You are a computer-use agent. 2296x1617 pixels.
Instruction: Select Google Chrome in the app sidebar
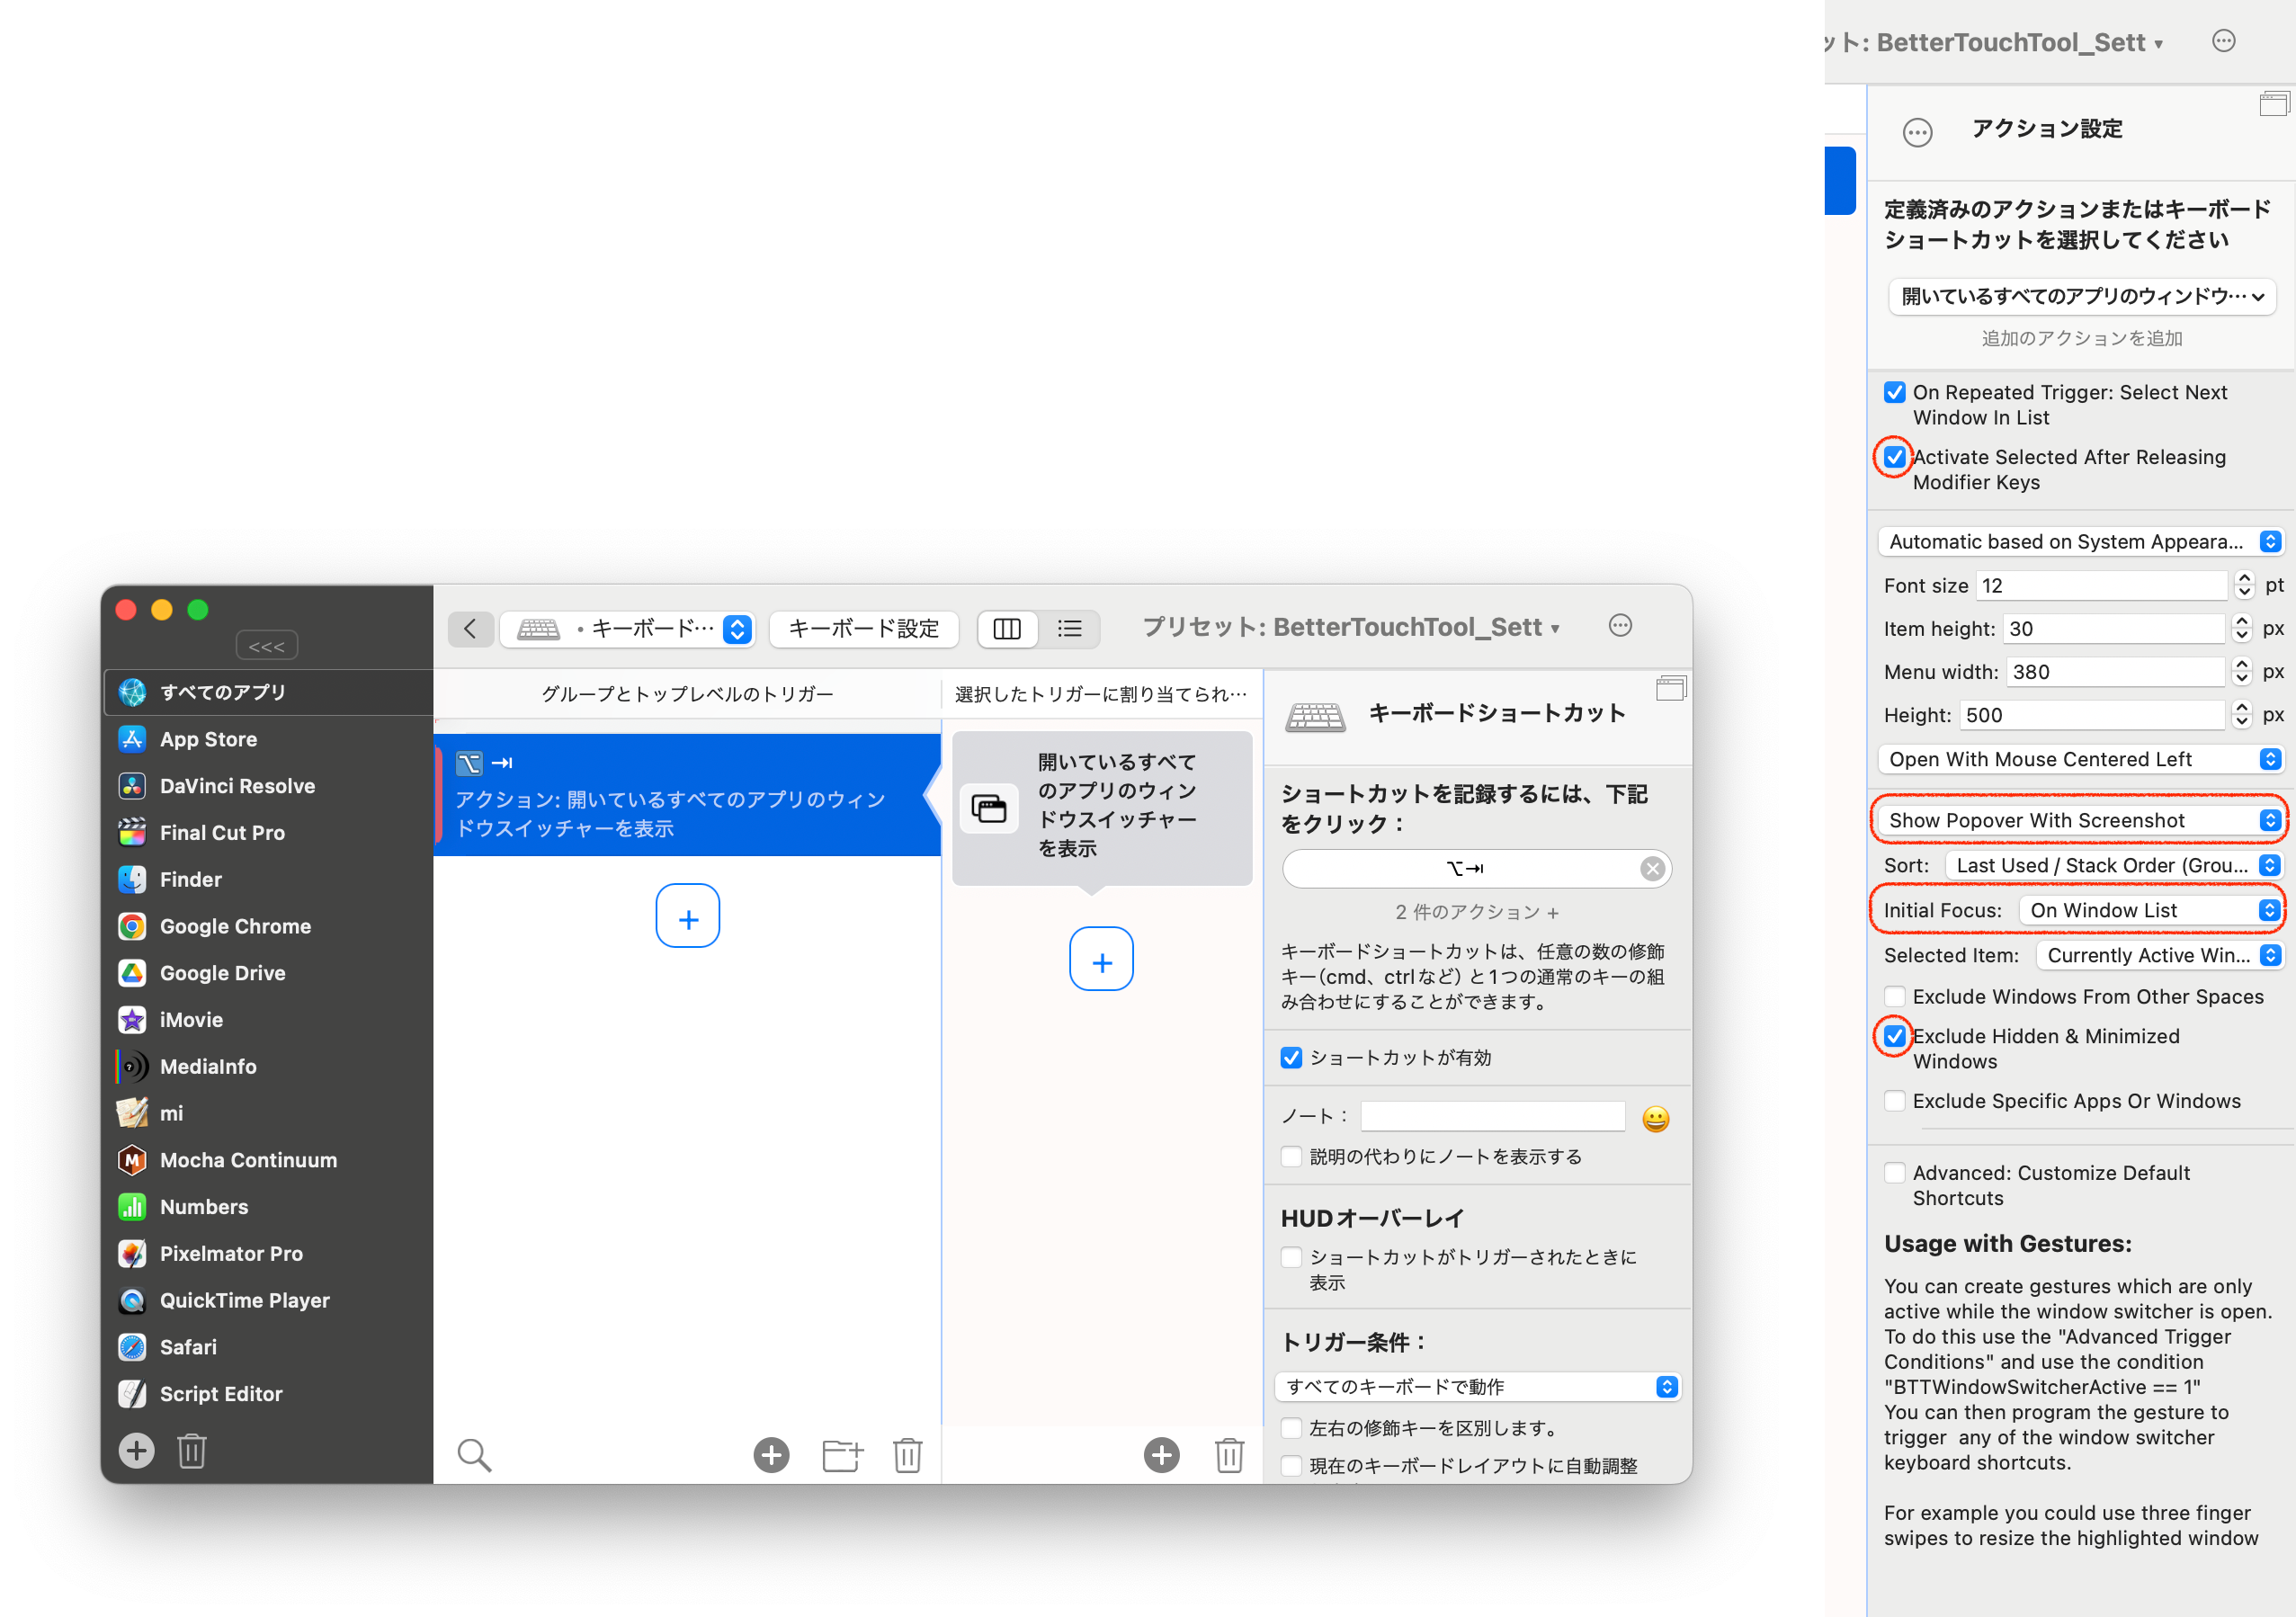pyautogui.click(x=235, y=926)
